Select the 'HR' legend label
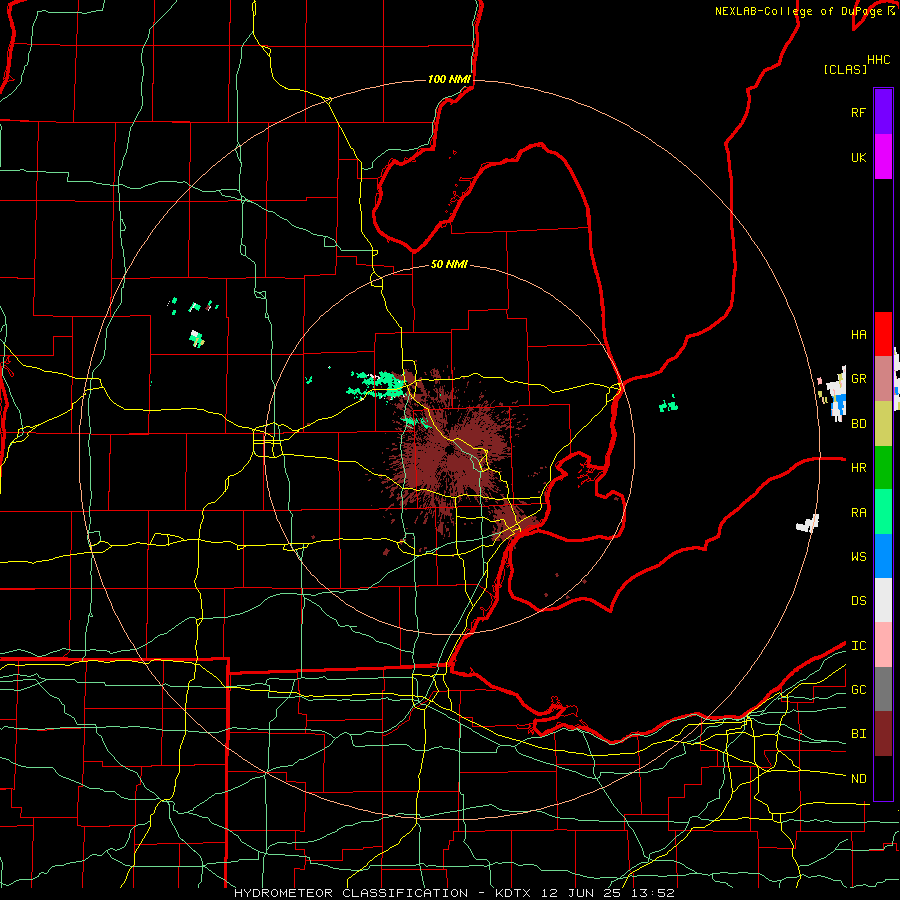The height and width of the screenshot is (900, 900). click(858, 468)
